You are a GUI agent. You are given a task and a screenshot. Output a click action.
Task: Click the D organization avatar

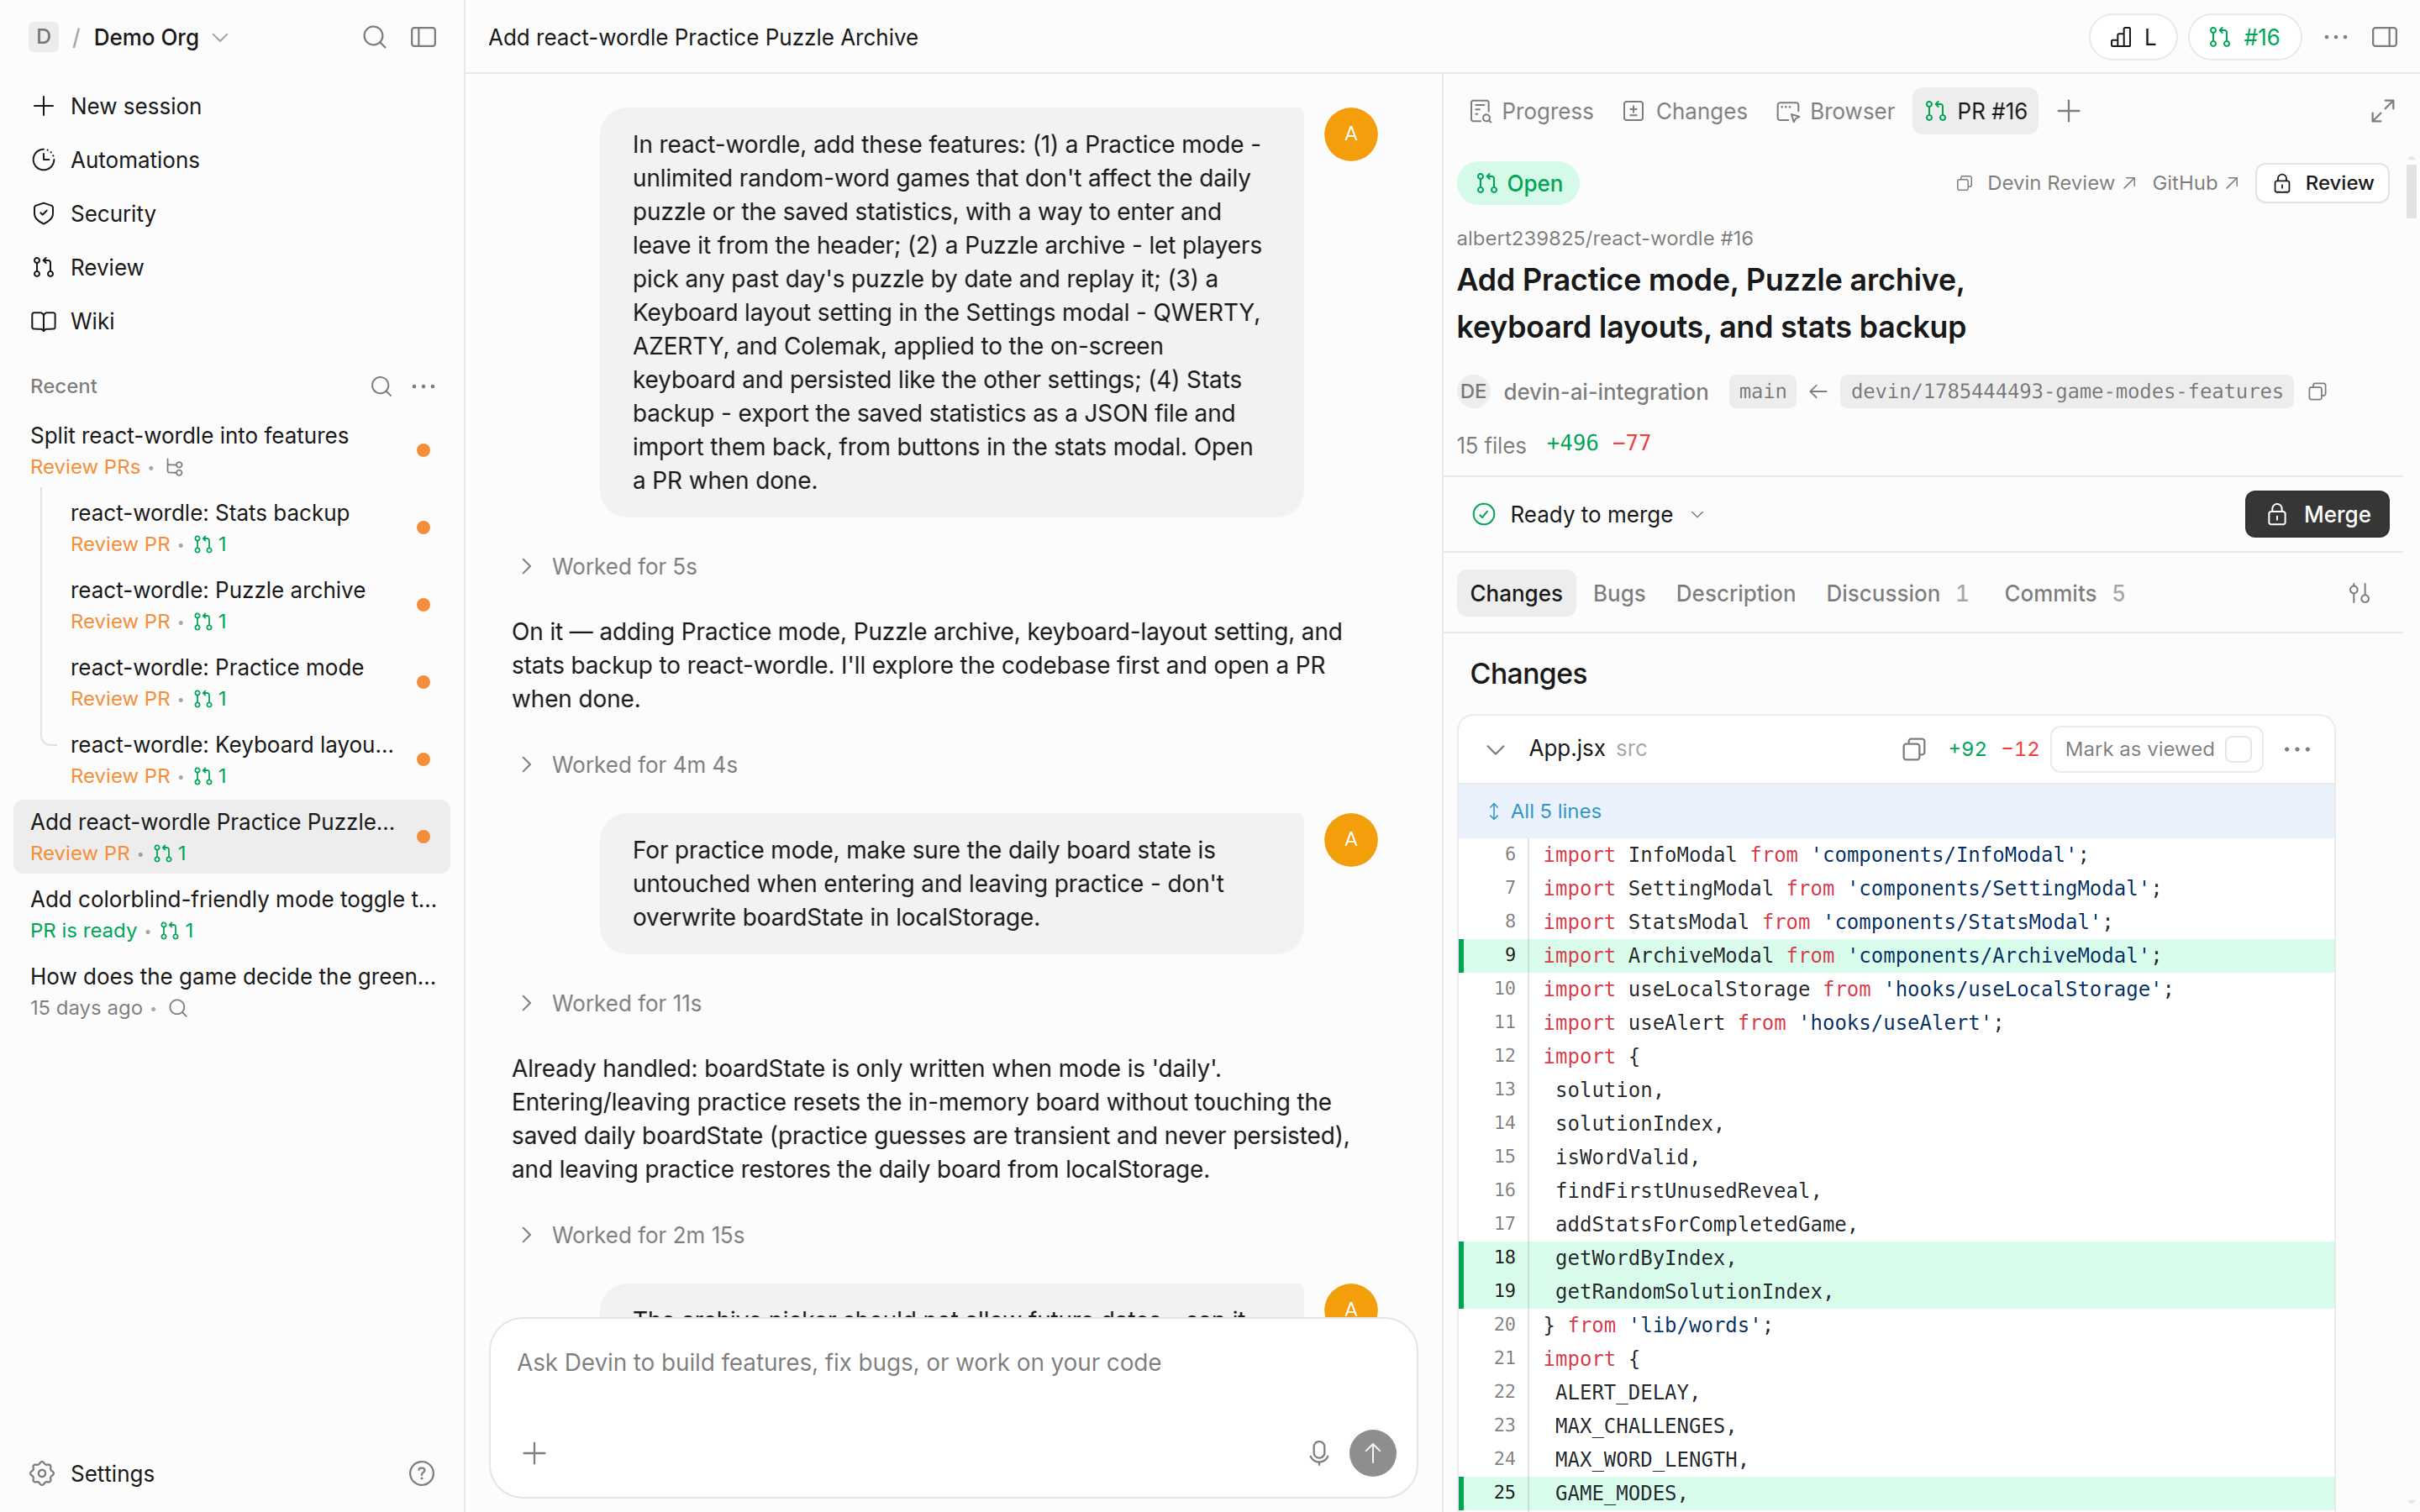(43, 37)
